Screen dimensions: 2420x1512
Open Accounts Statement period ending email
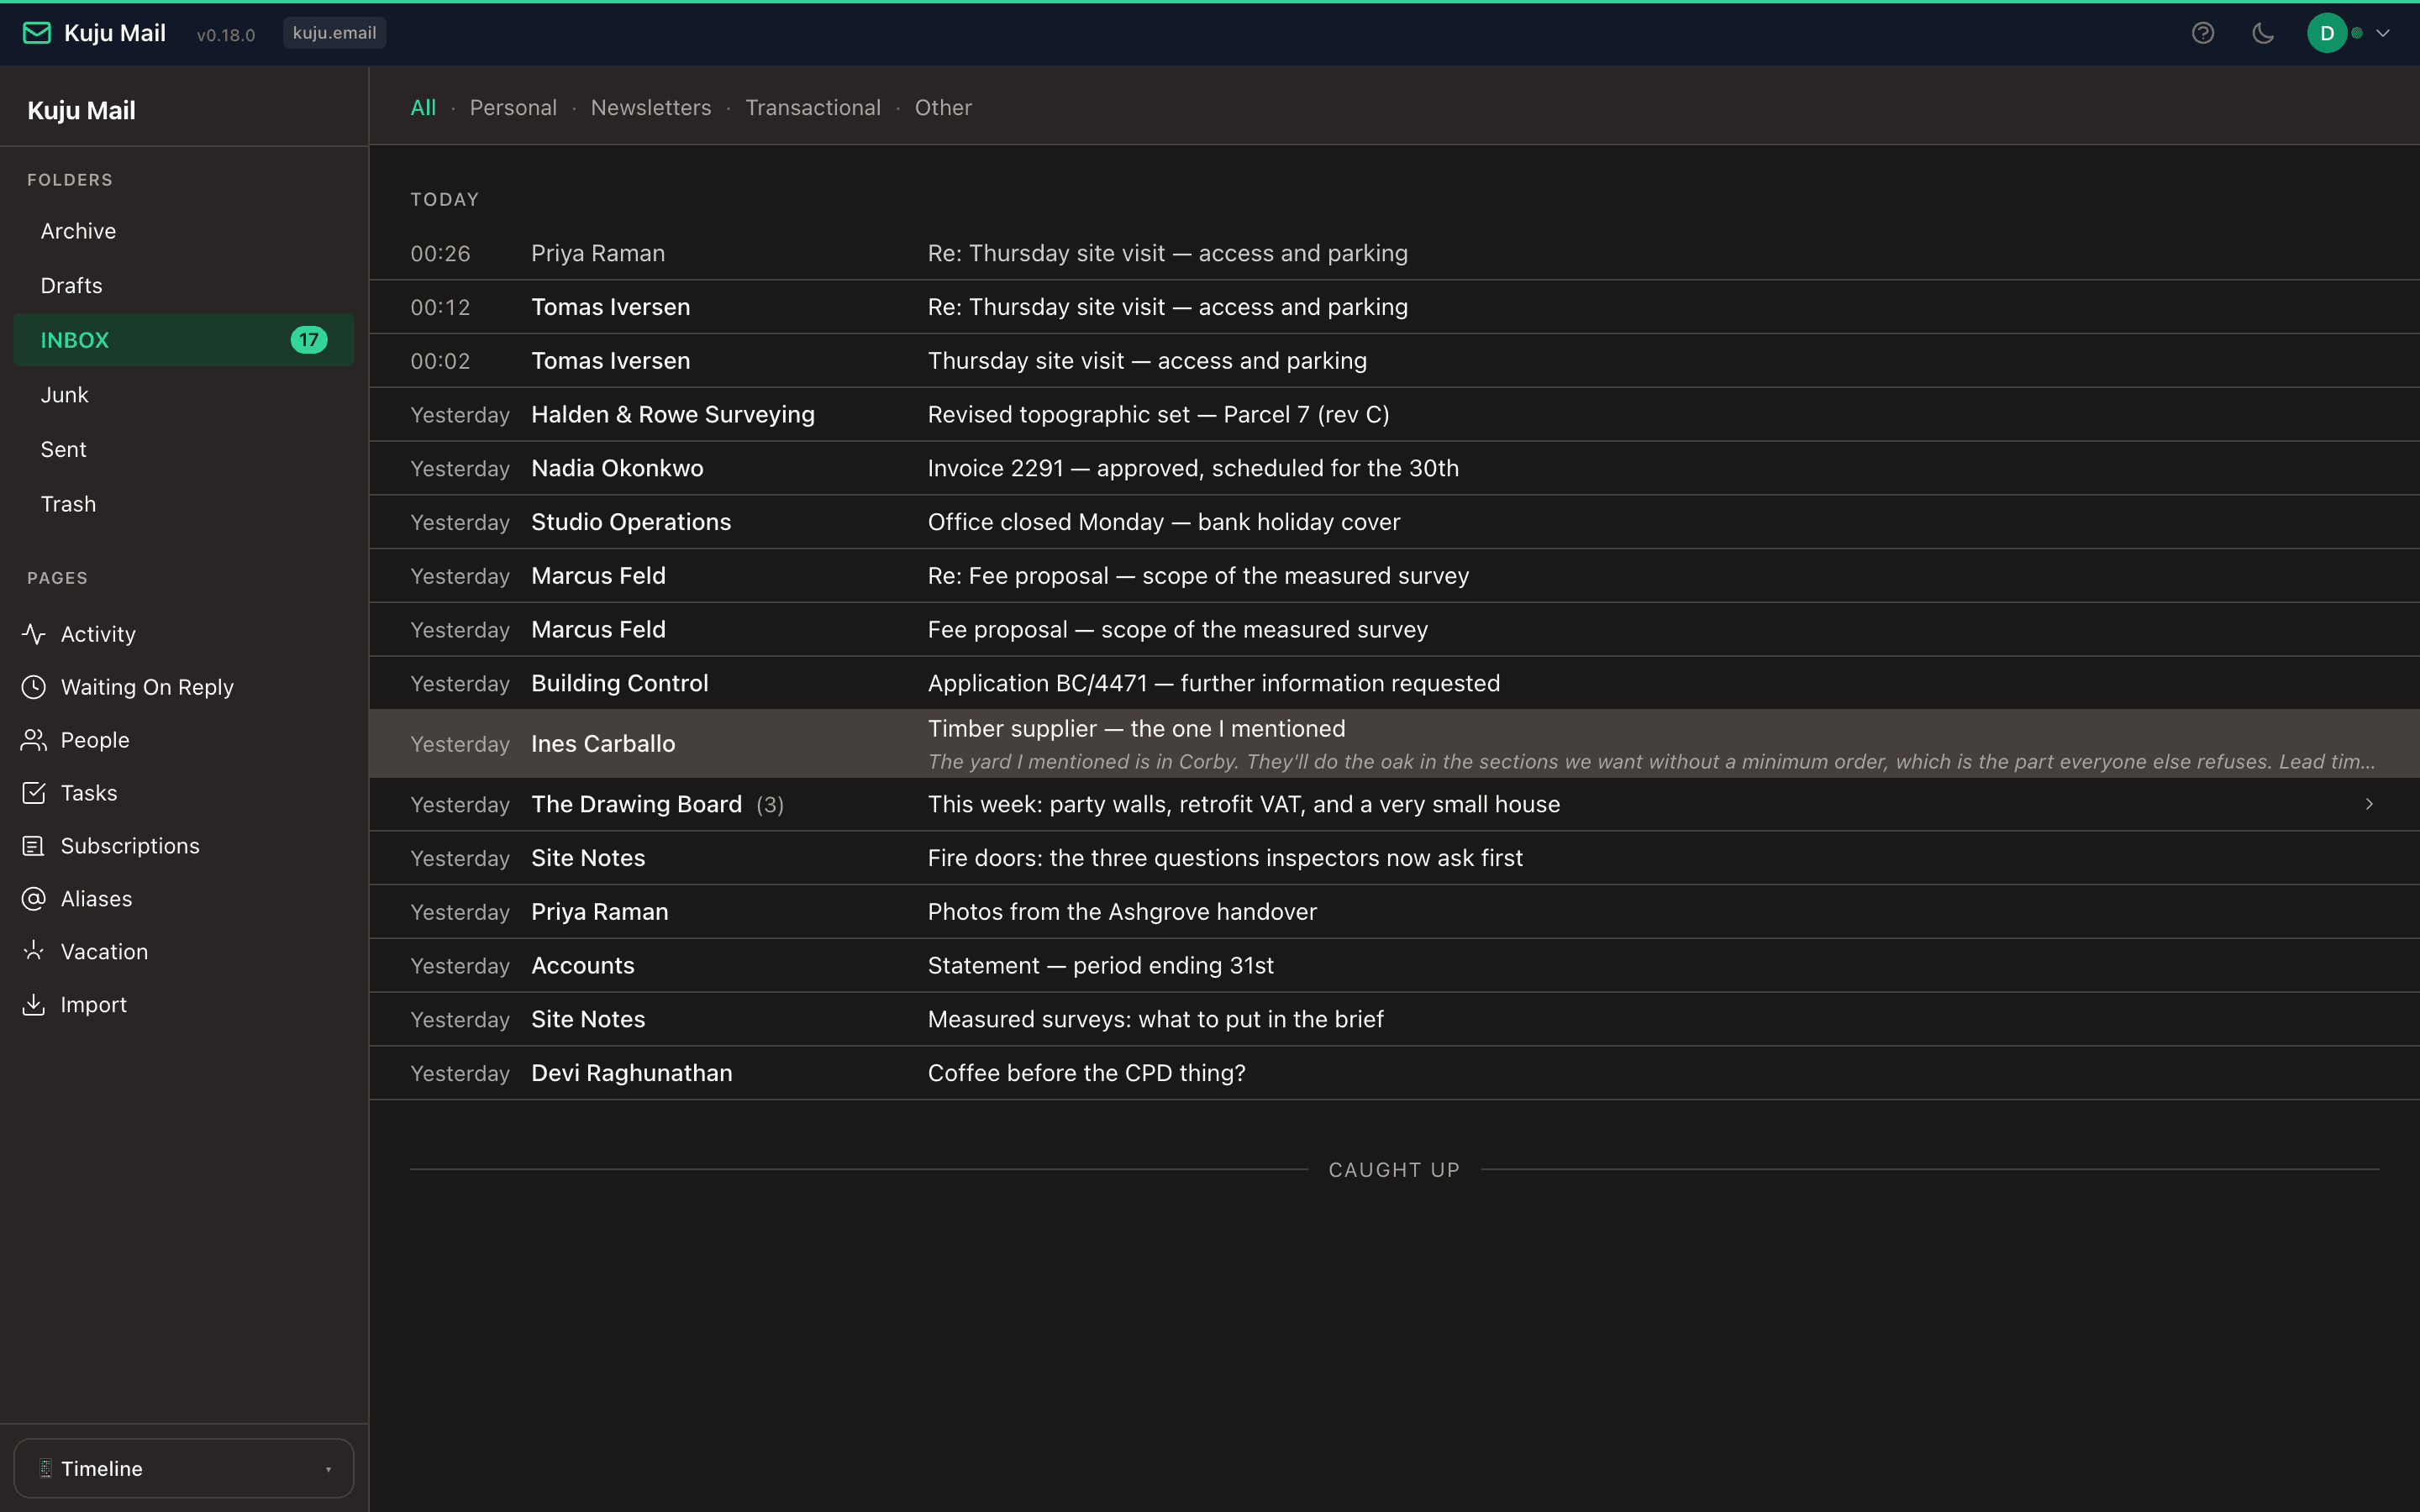(1394, 965)
